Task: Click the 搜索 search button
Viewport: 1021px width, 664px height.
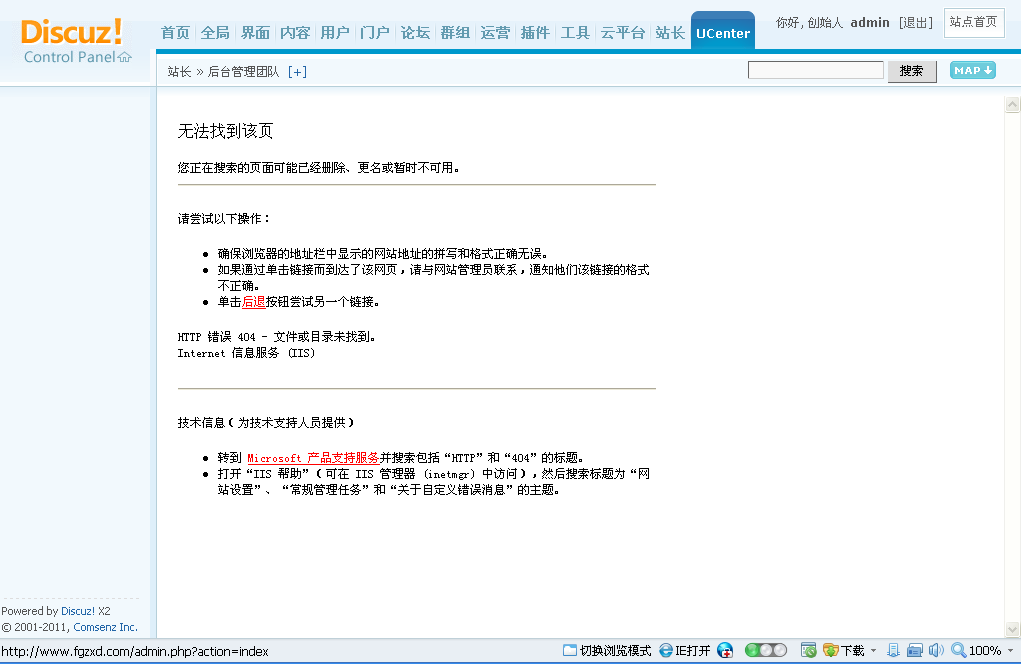Action: (912, 71)
